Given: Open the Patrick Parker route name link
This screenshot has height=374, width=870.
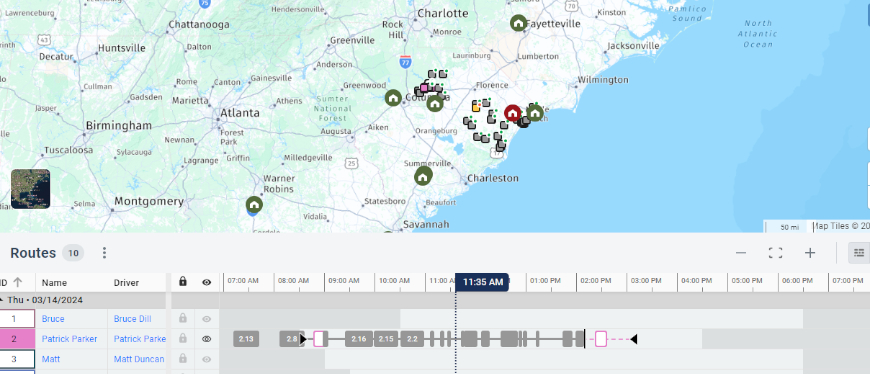Looking at the screenshot, I should pos(69,338).
